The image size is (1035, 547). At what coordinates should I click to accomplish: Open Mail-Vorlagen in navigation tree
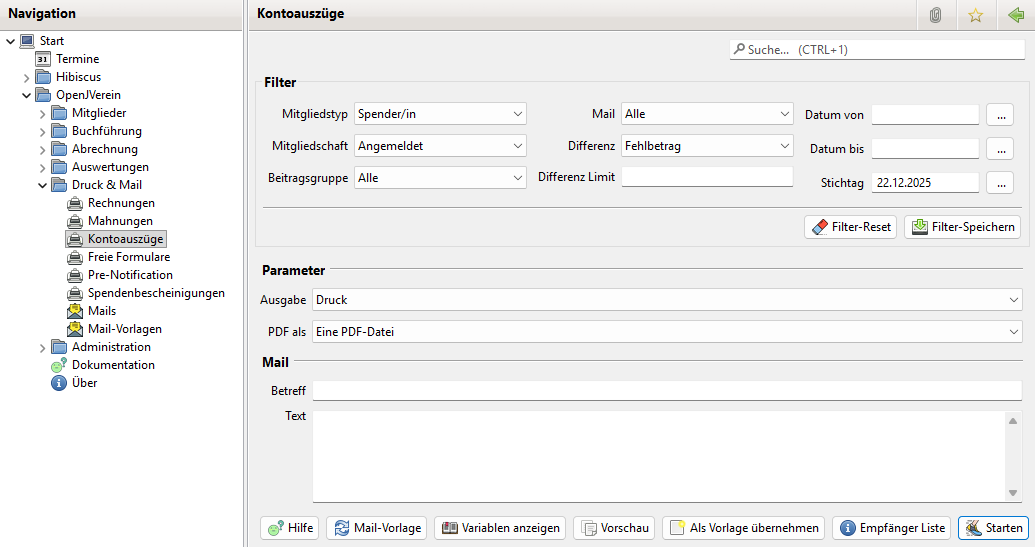click(124, 329)
